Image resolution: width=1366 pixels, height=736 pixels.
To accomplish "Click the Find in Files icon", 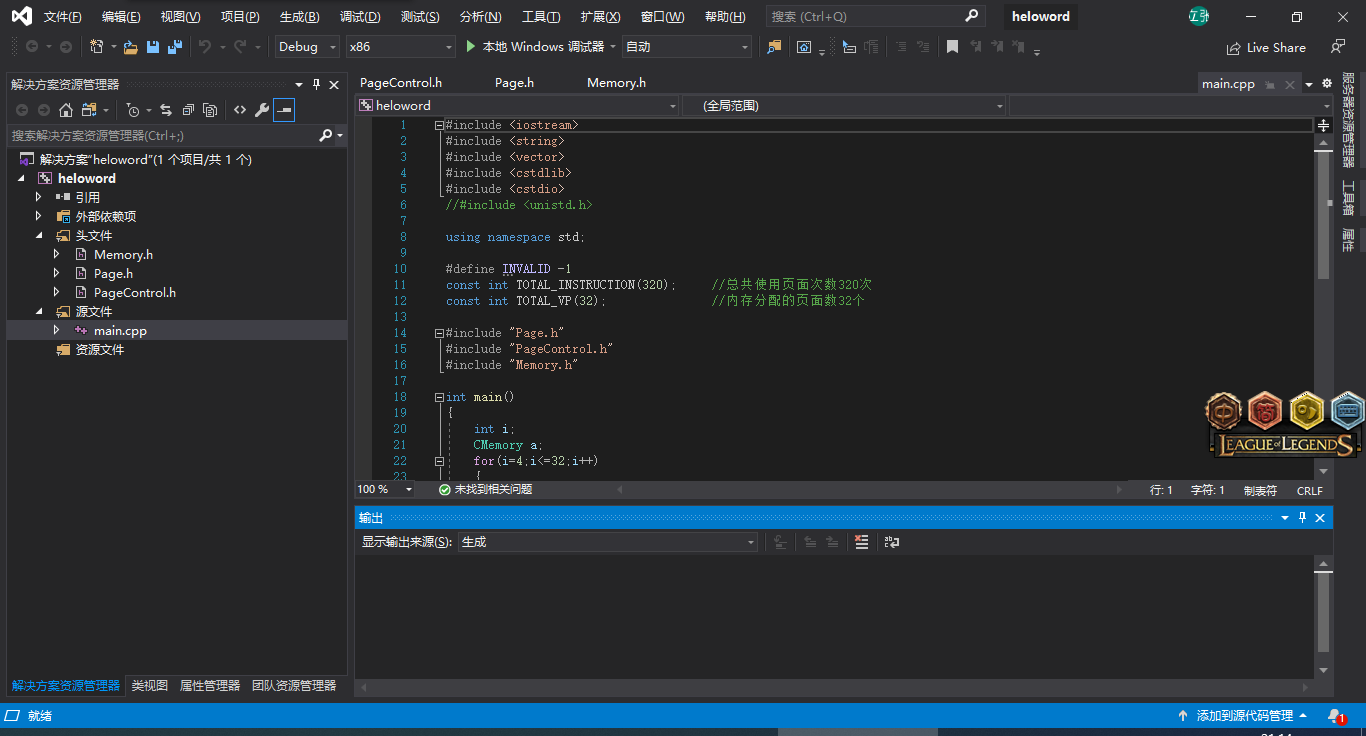I will [x=773, y=47].
